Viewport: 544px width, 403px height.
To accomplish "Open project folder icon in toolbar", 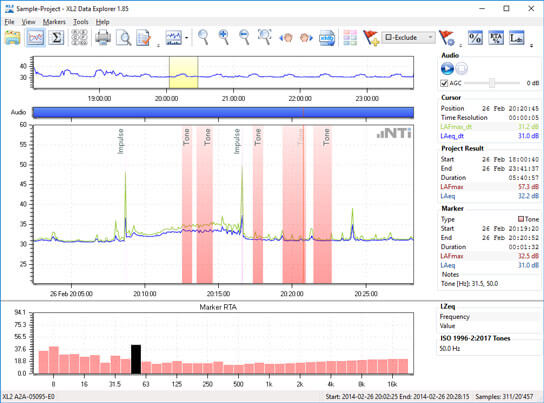I will click(12, 37).
